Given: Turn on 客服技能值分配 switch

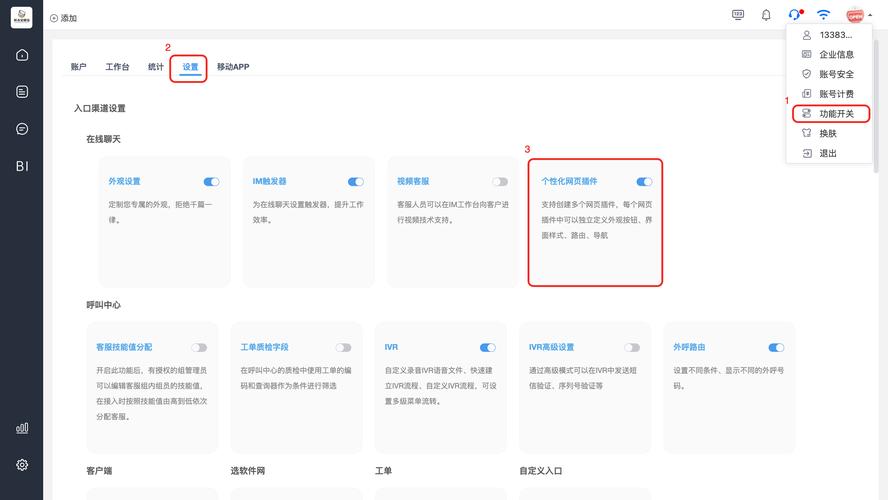Looking at the screenshot, I should click(x=200, y=348).
